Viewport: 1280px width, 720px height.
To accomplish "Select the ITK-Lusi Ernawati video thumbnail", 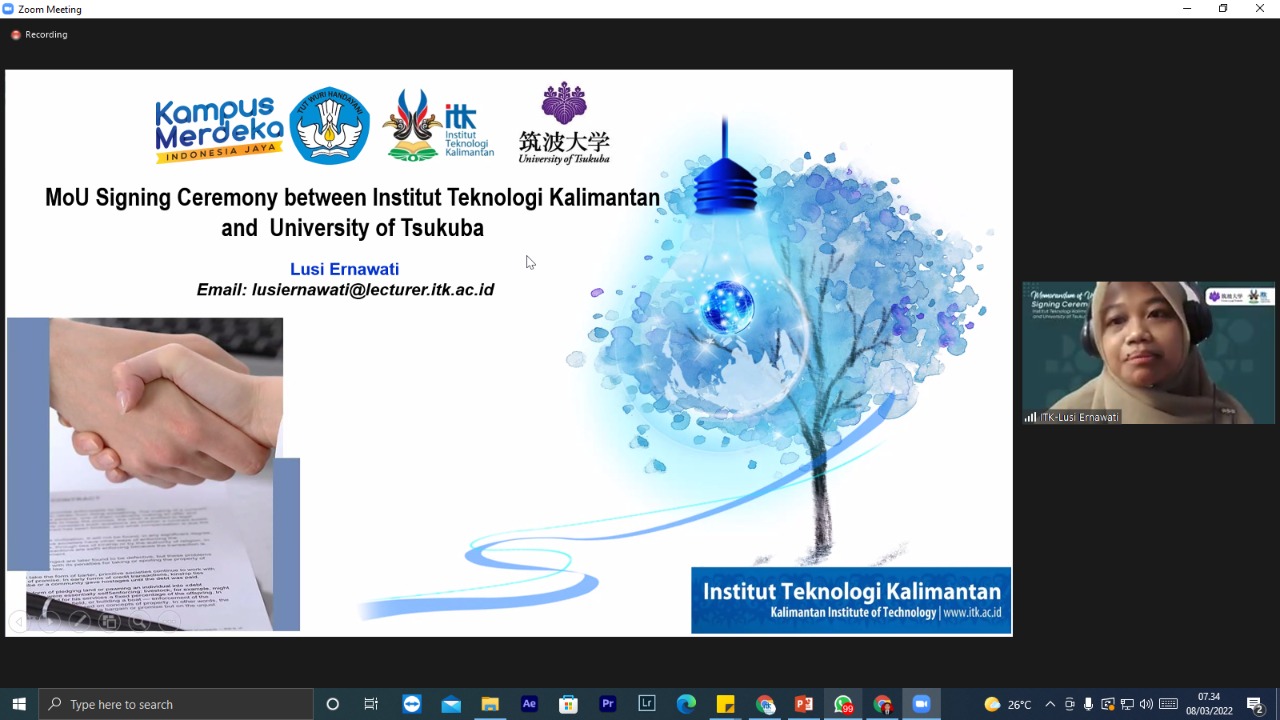I will 1148,353.
